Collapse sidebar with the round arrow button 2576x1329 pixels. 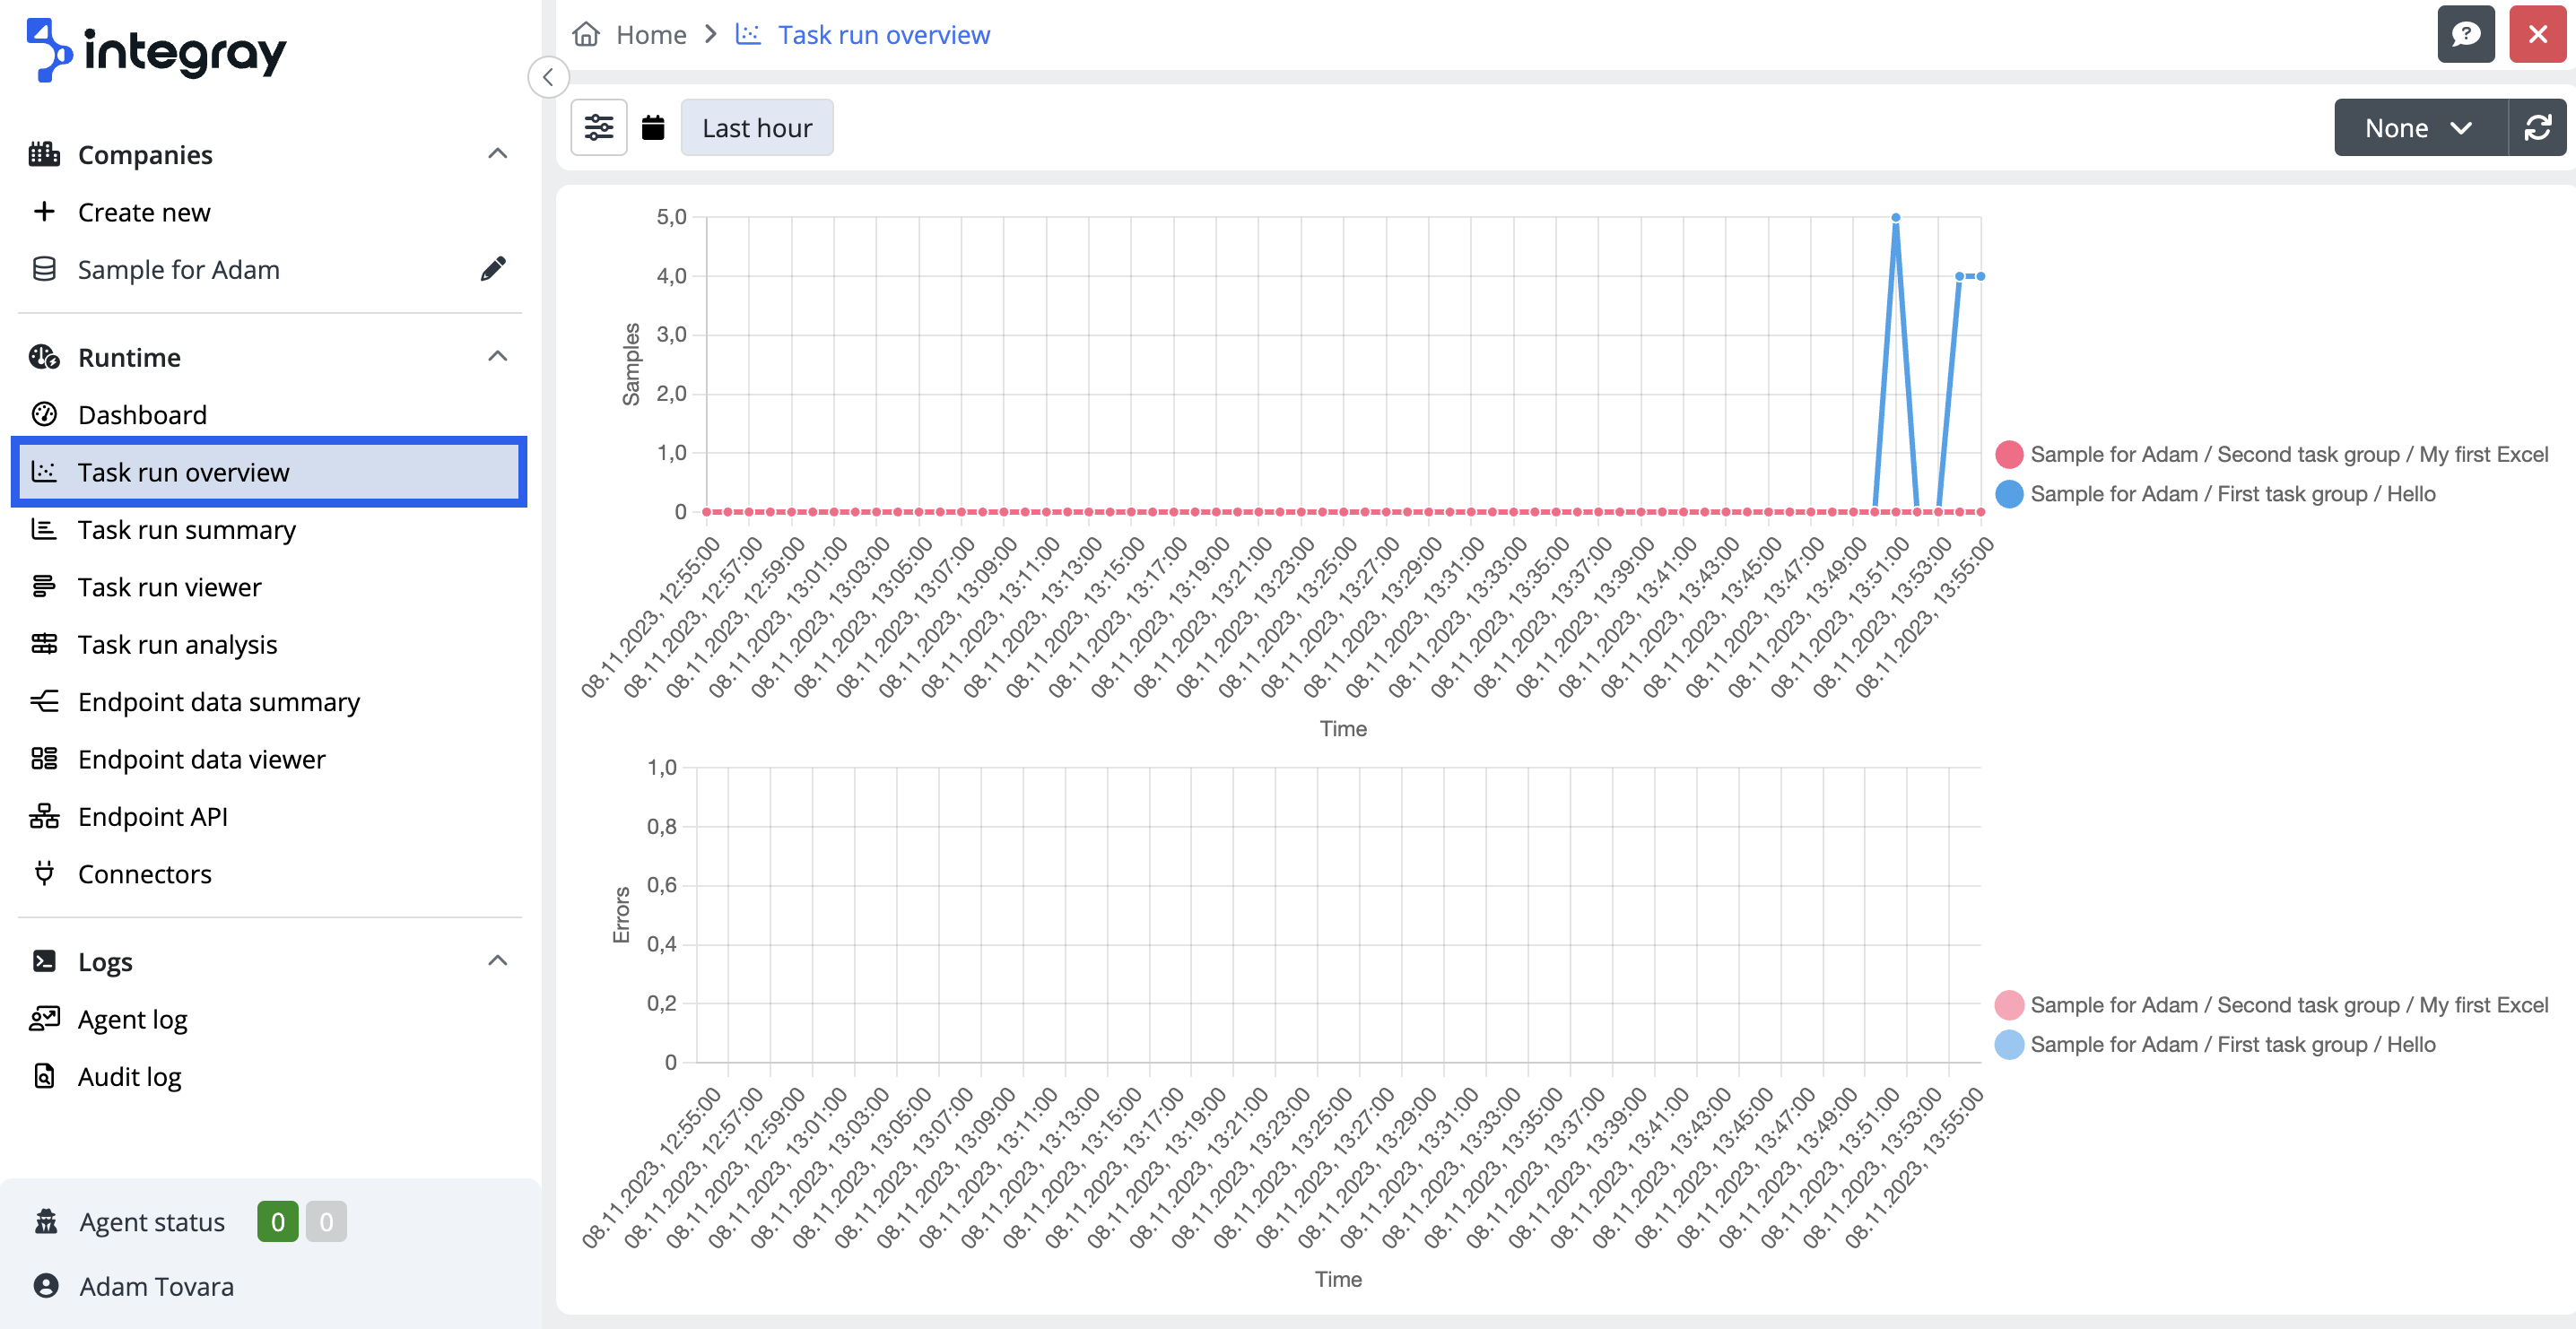548,77
